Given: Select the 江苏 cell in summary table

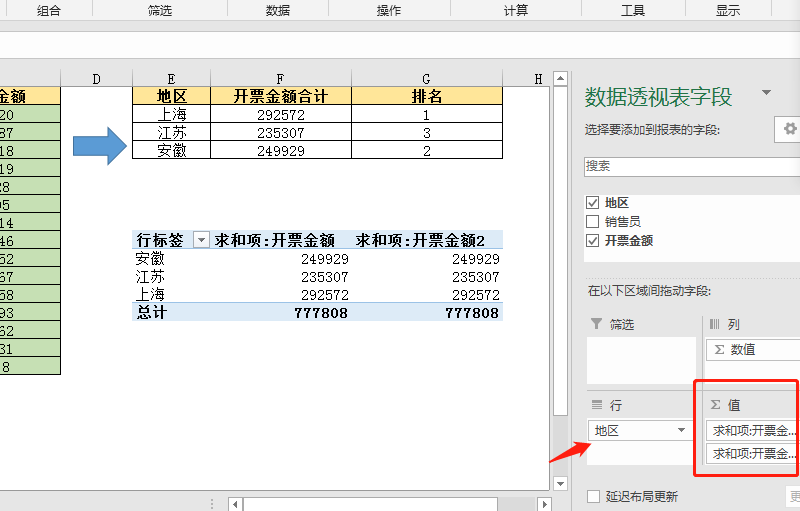Looking at the screenshot, I should click(x=171, y=133).
